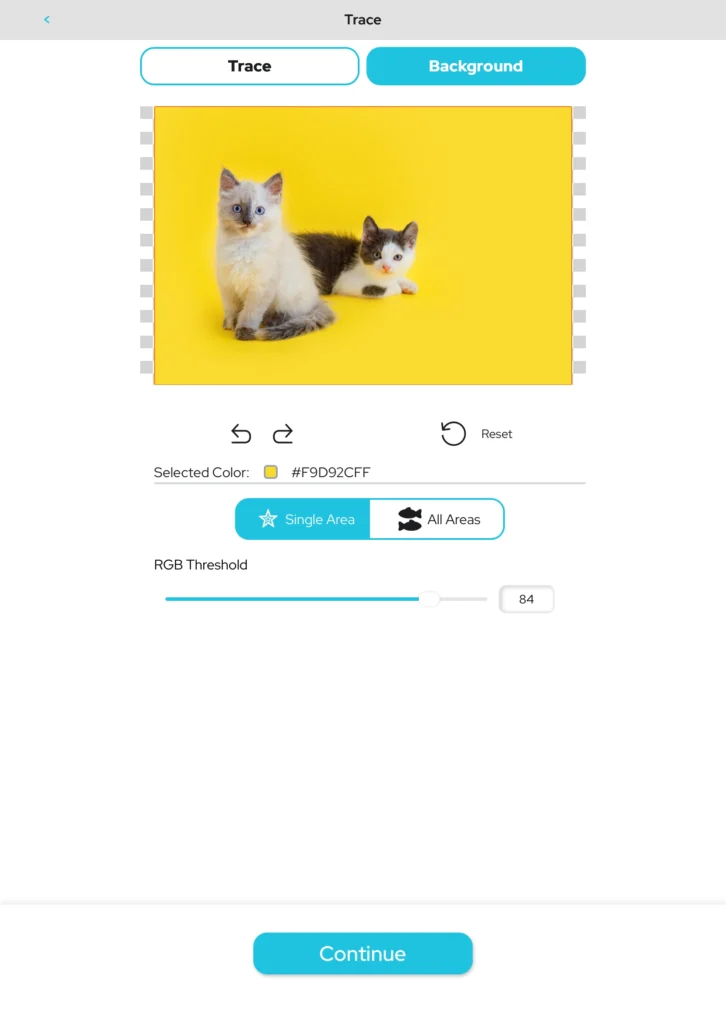
Task: Click the circular Reset arrow icon
Action: tap(453, 434)
